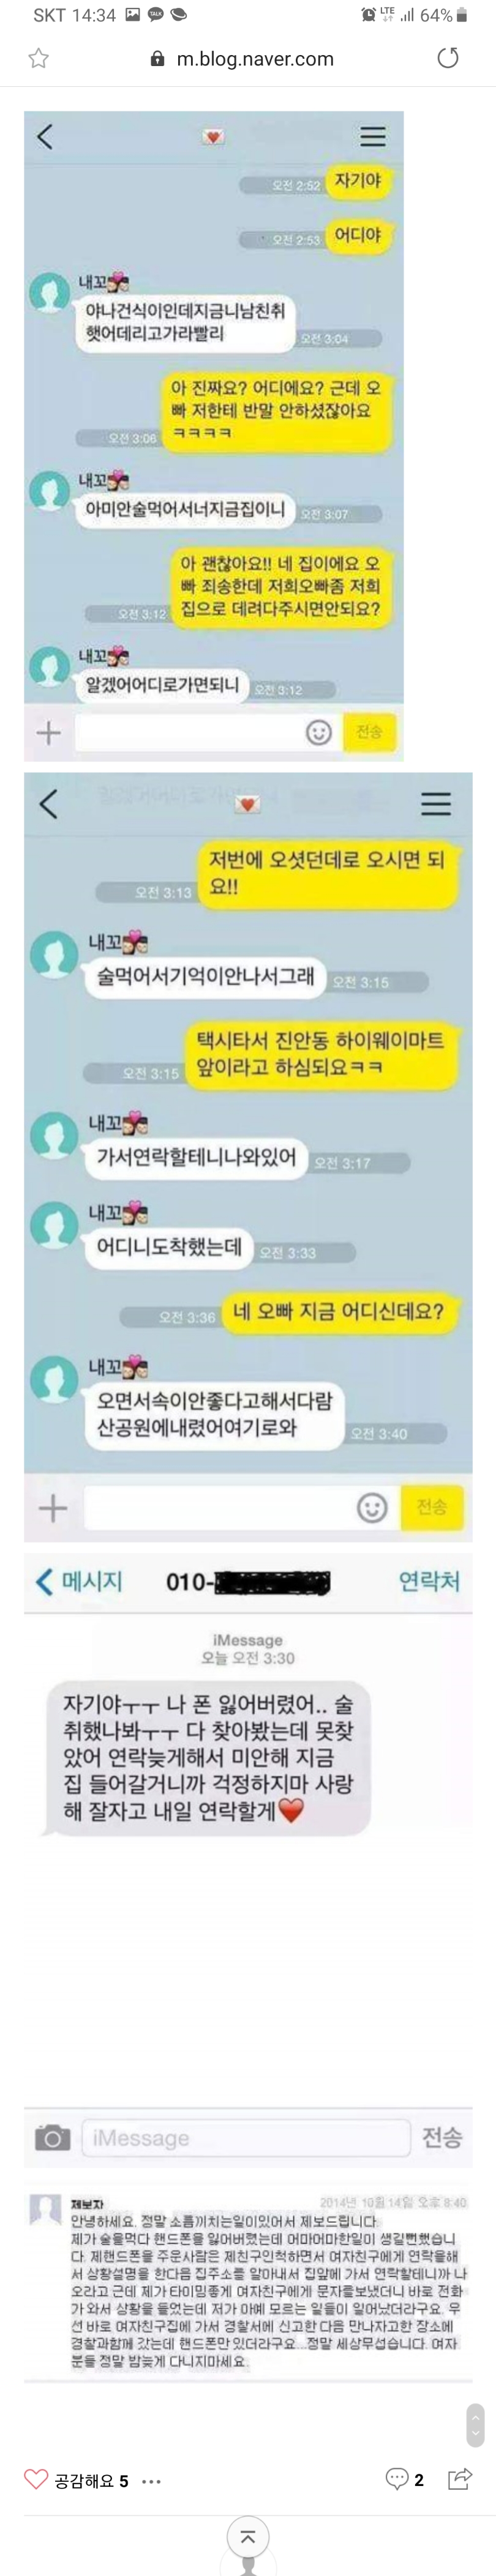
Task: Tap the 공감해요 heart icon
Action: pos(36,2479)
